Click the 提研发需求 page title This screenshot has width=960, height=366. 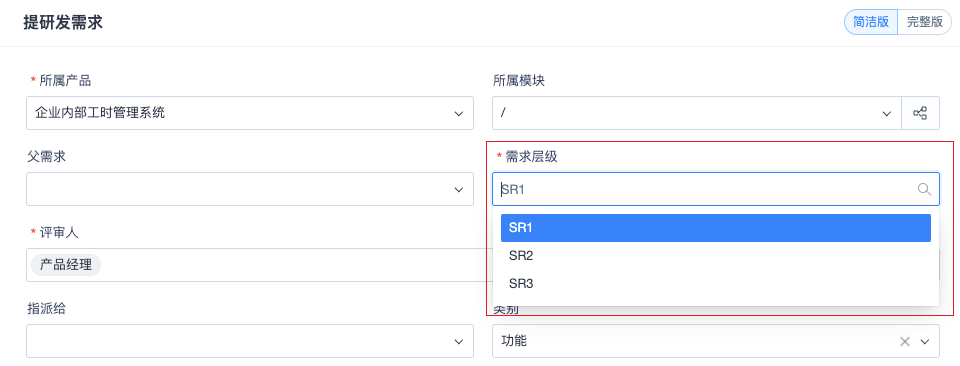coord(62,23)
